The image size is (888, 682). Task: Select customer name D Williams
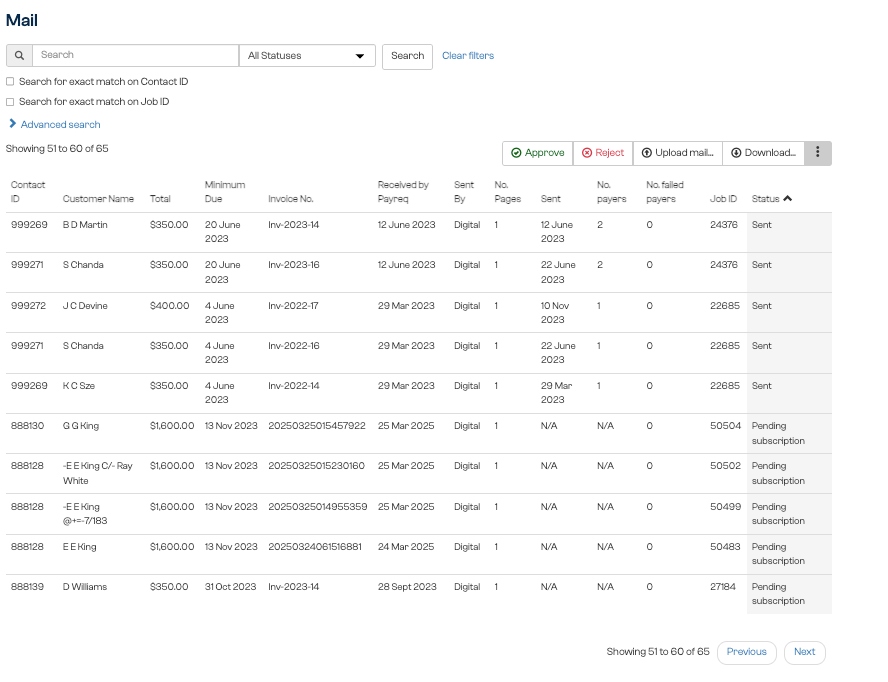[84, 587]
